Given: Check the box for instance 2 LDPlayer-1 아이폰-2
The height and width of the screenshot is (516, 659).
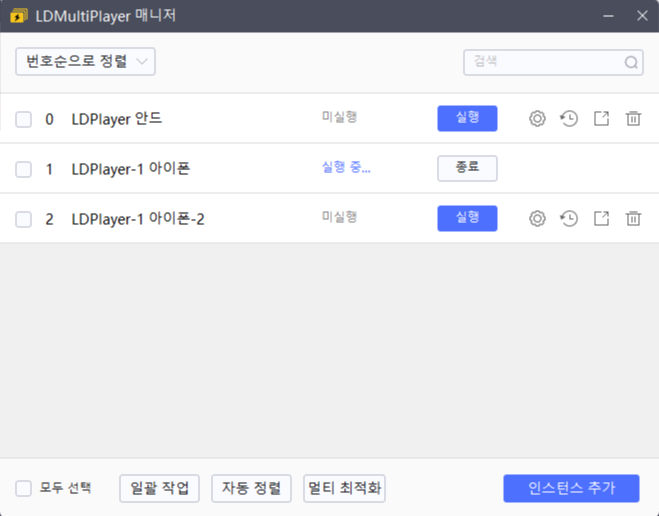Looking at the screenshot, I should (24, 219).
